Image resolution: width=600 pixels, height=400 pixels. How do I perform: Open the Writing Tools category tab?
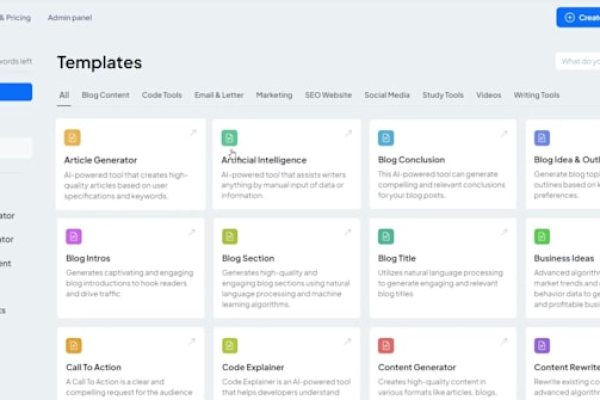pos(537,95)
